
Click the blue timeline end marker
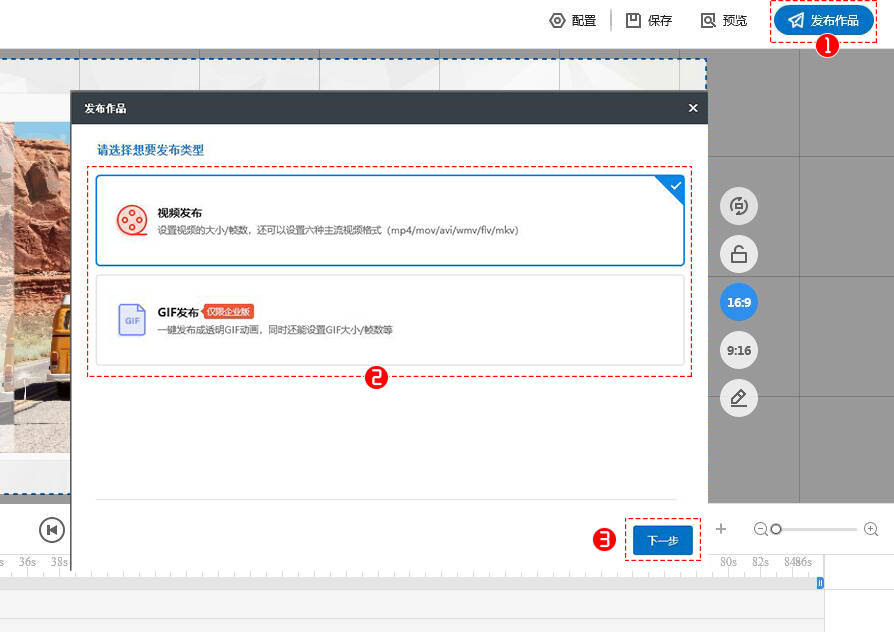tap(820, 582)
